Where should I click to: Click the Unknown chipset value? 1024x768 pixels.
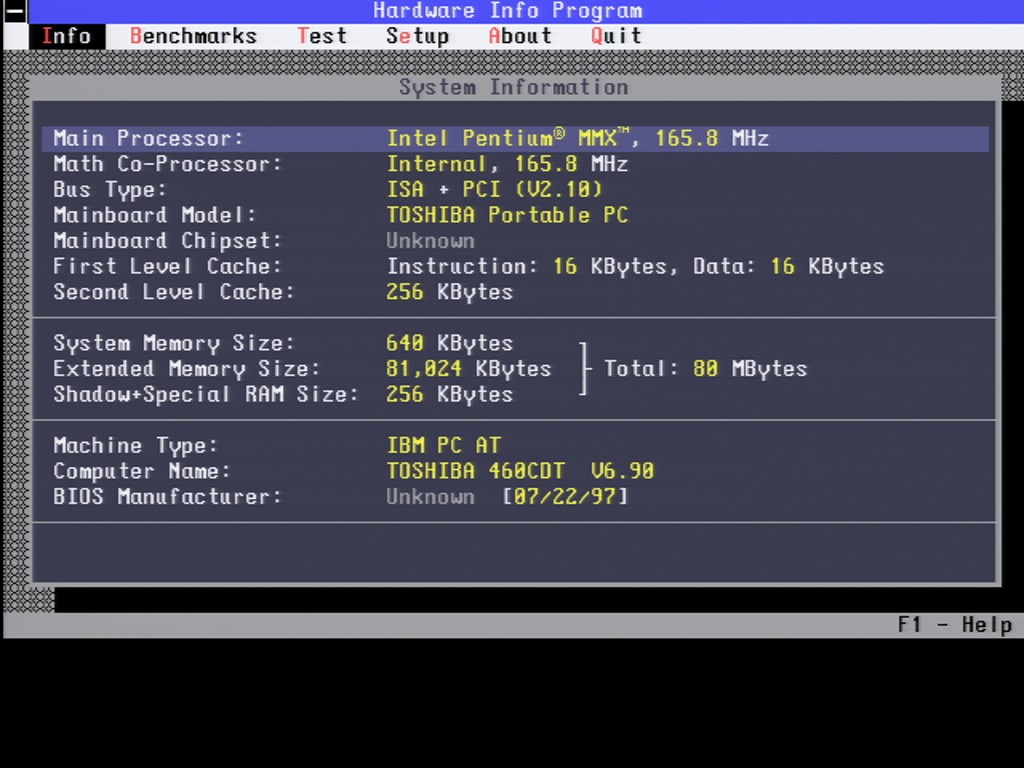pyautogui.click(x=430, y=241)
